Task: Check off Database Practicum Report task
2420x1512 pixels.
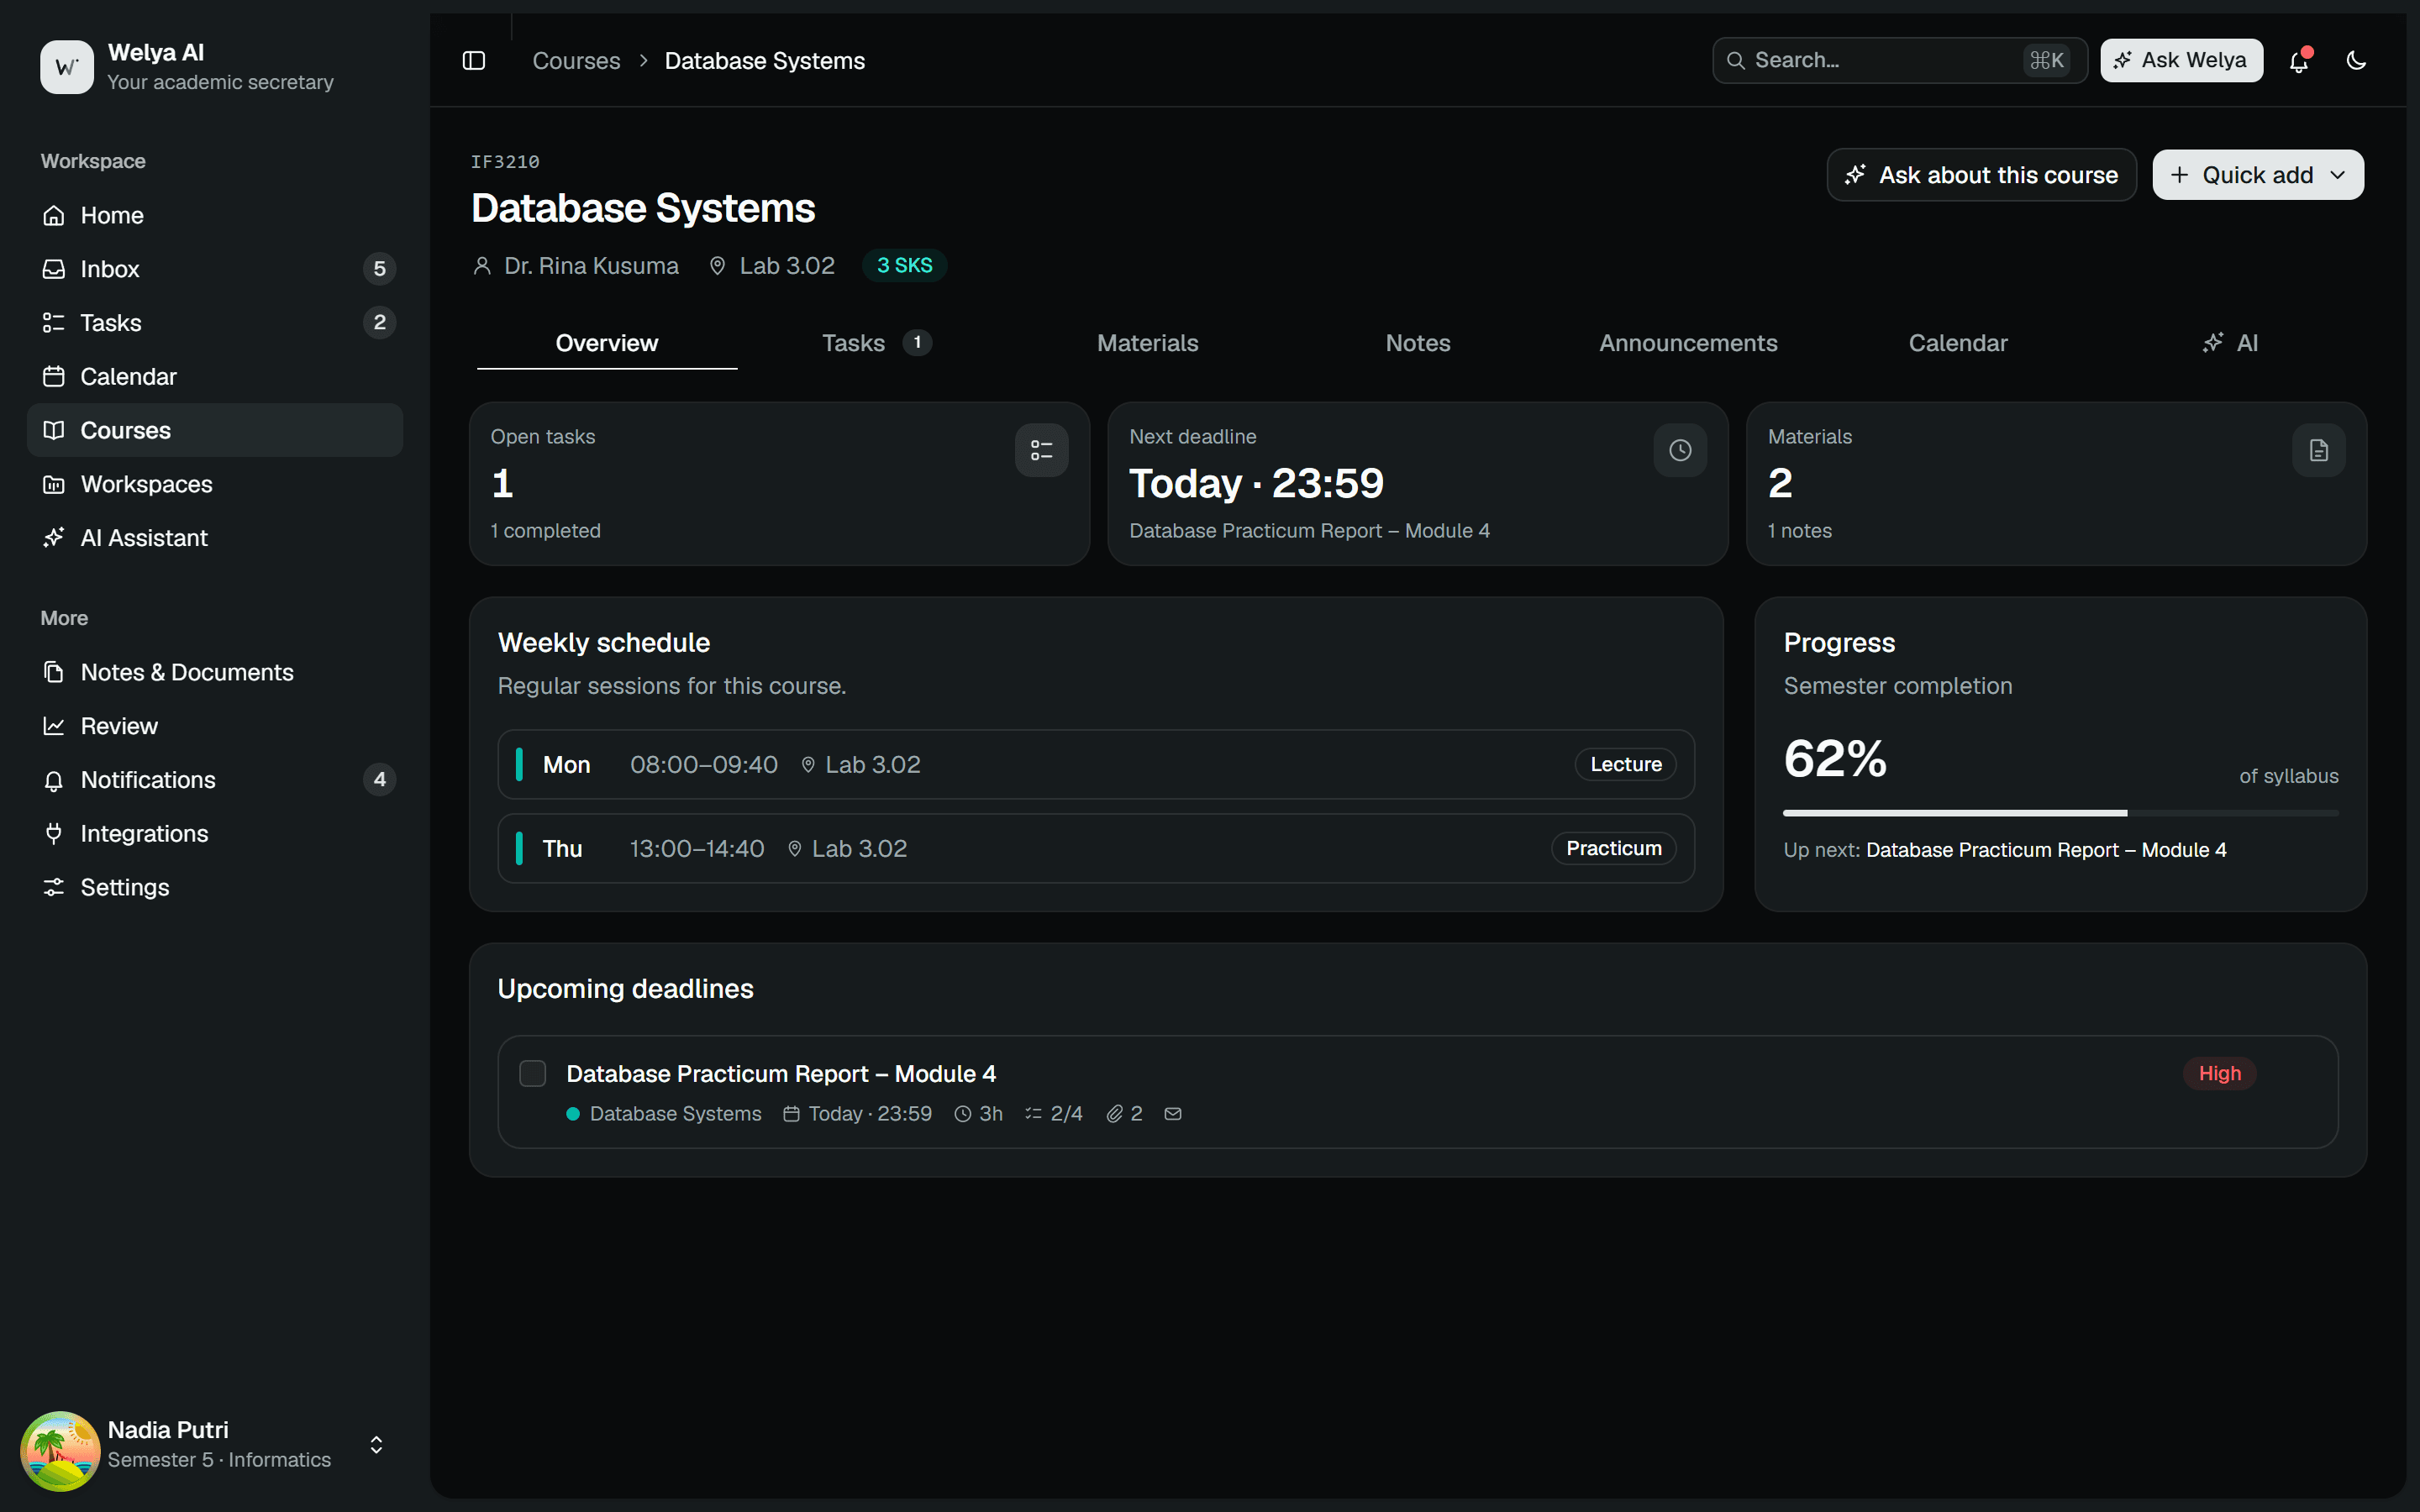Action: pyautogui.click(x=533, y=1074)
